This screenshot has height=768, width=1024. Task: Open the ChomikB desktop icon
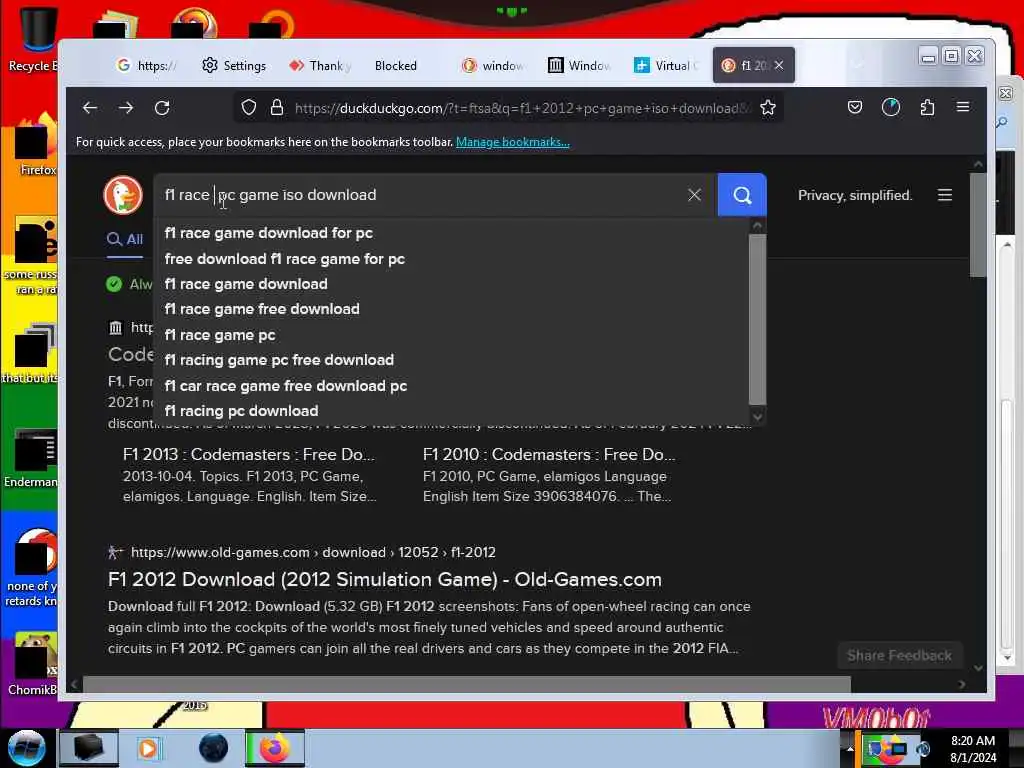pyautogui.click(x=33, y=663)
